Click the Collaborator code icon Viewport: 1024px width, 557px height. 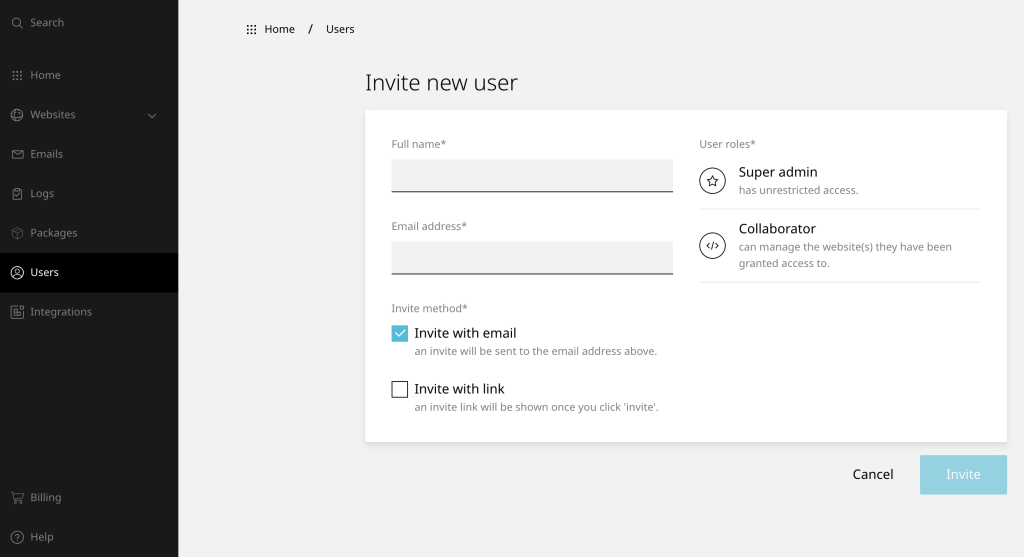[x=712, y=246]
